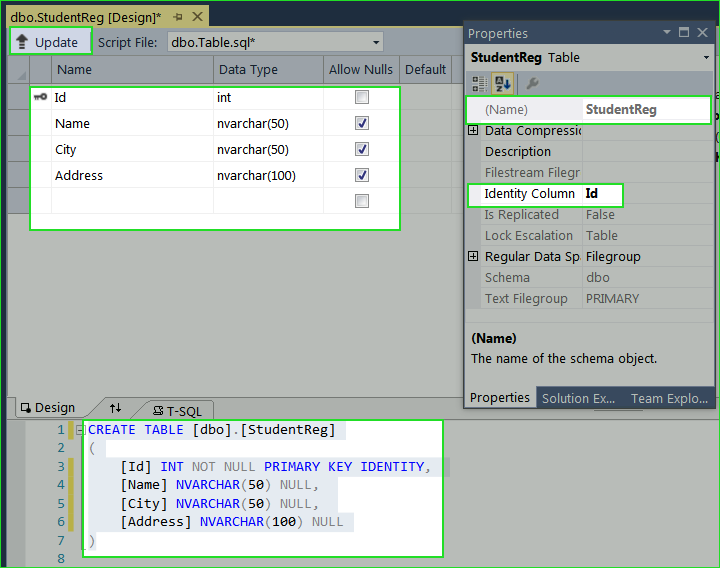This screenshot has height=568, width=720.
Task: Click the primary key icon beside Id
Action: (40, 97)
